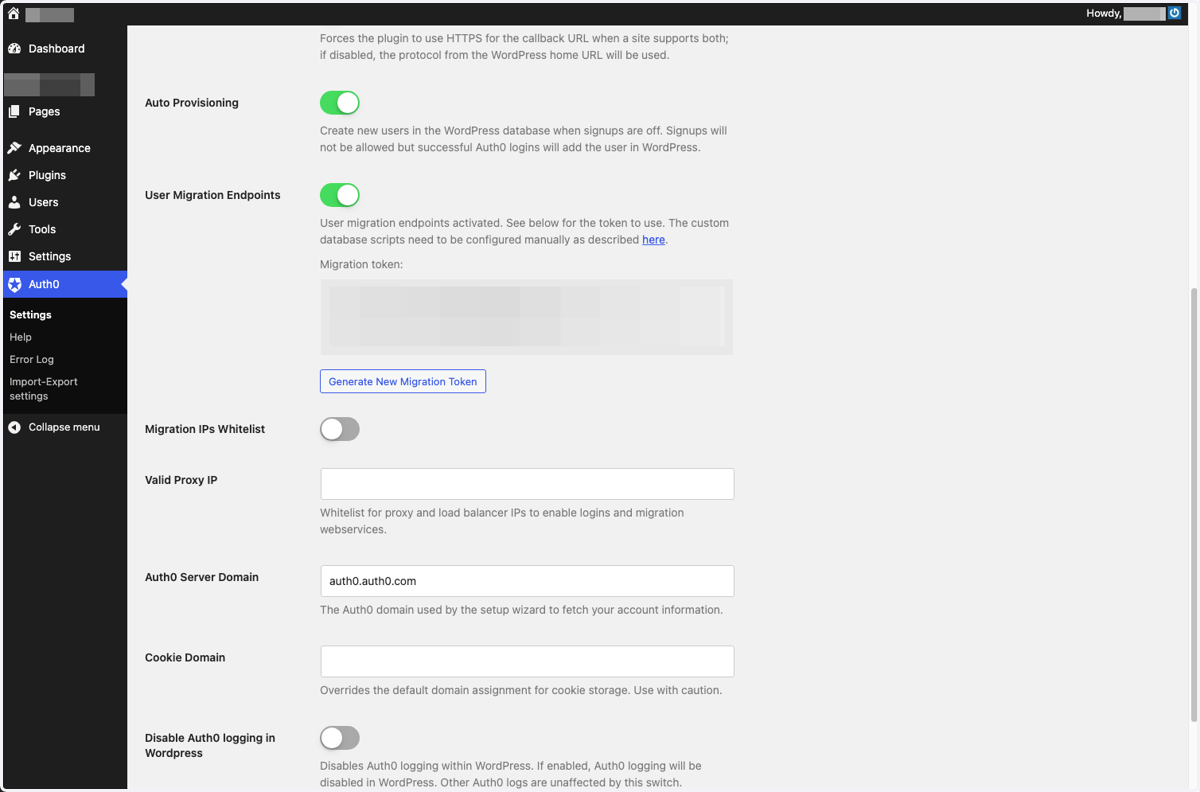Open the Auth0 Help submenu
This screenshot has height=792, width=1200.
click(x=21, y=337)
